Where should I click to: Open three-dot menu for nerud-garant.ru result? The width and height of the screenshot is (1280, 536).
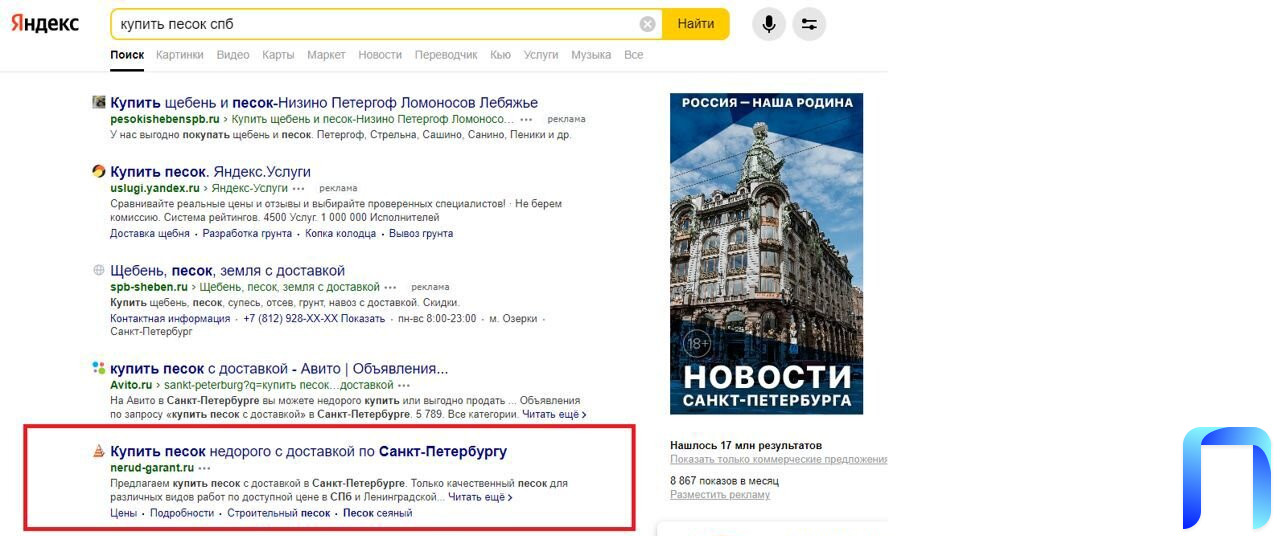205,468
